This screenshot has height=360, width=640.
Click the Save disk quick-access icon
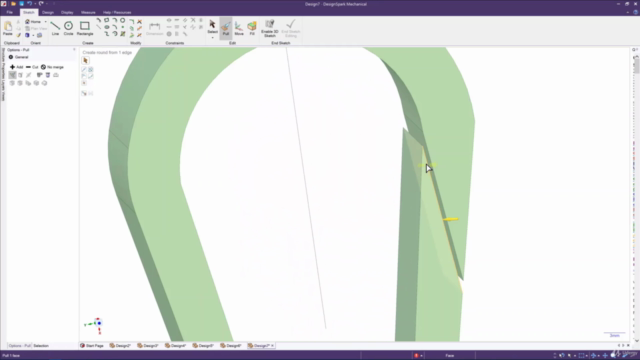[21, 4]
